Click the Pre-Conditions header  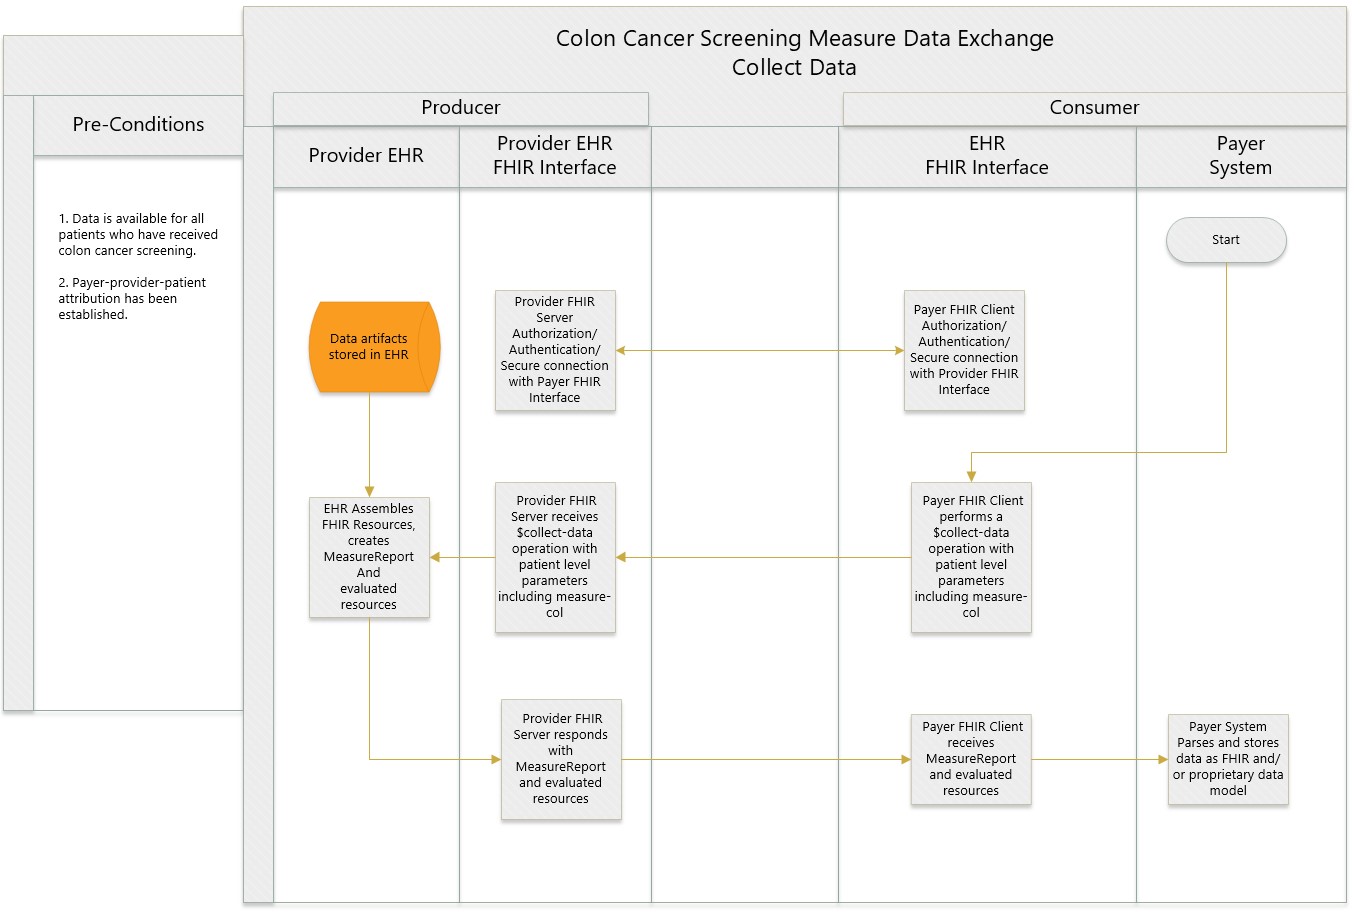coord(138,125)
